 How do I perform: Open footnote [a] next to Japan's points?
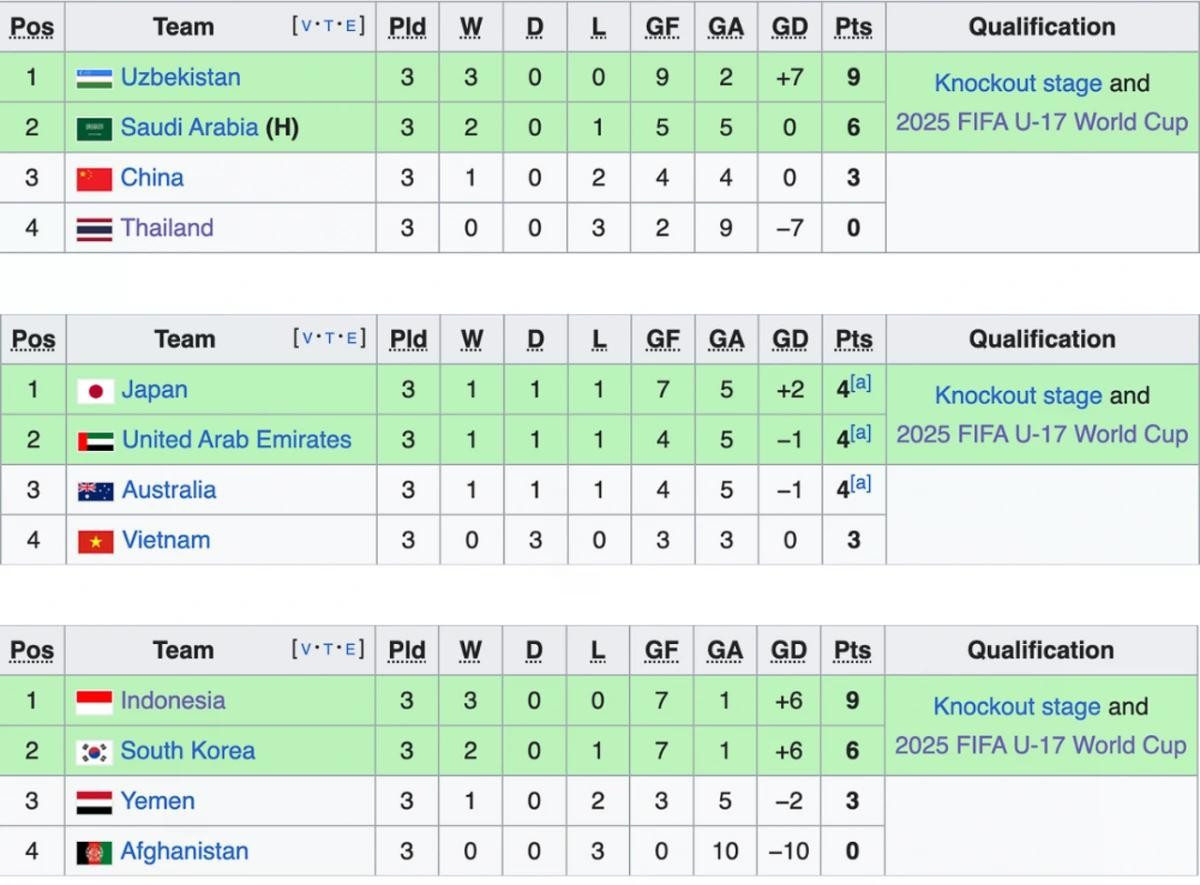pos(861,383)
